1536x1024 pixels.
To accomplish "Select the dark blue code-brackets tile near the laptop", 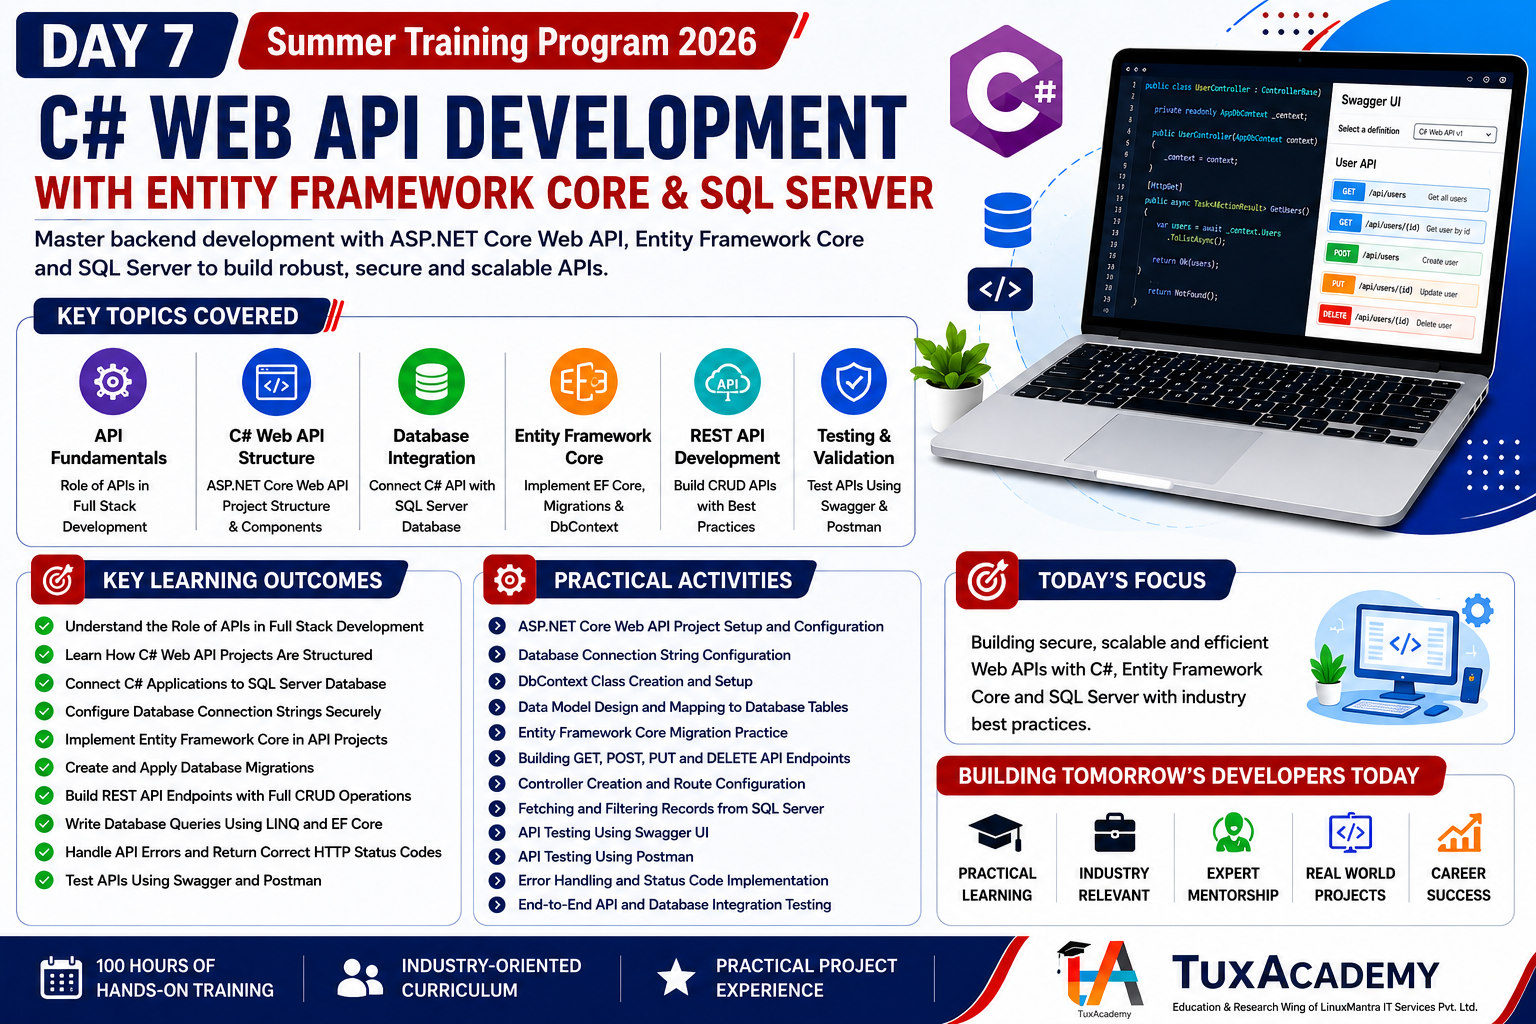I will pos(1000,290).
